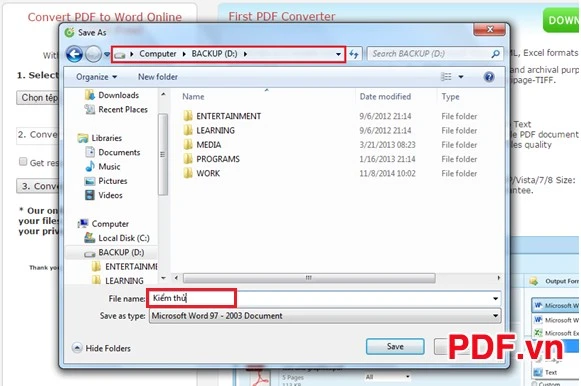Click the step 3 Convert button on webpage

[x=37, y=186]
